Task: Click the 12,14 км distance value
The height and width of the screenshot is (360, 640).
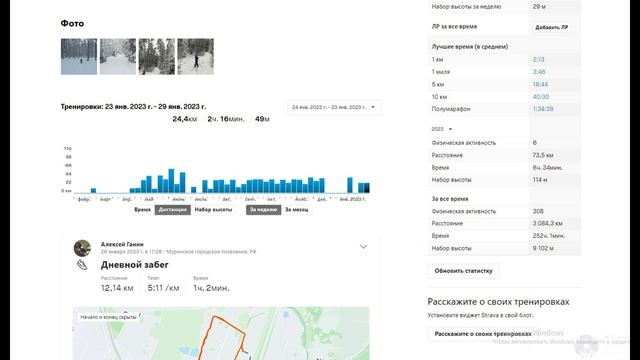Action: [117, 288]
